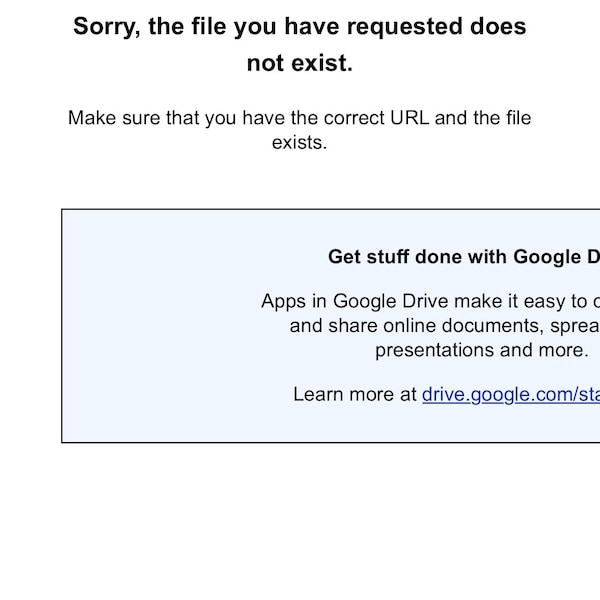The width and height of the screenshot is (600, 600).
Task: Click the 'Make sure that you have the correct URL' line
Action: pos(300,117)
